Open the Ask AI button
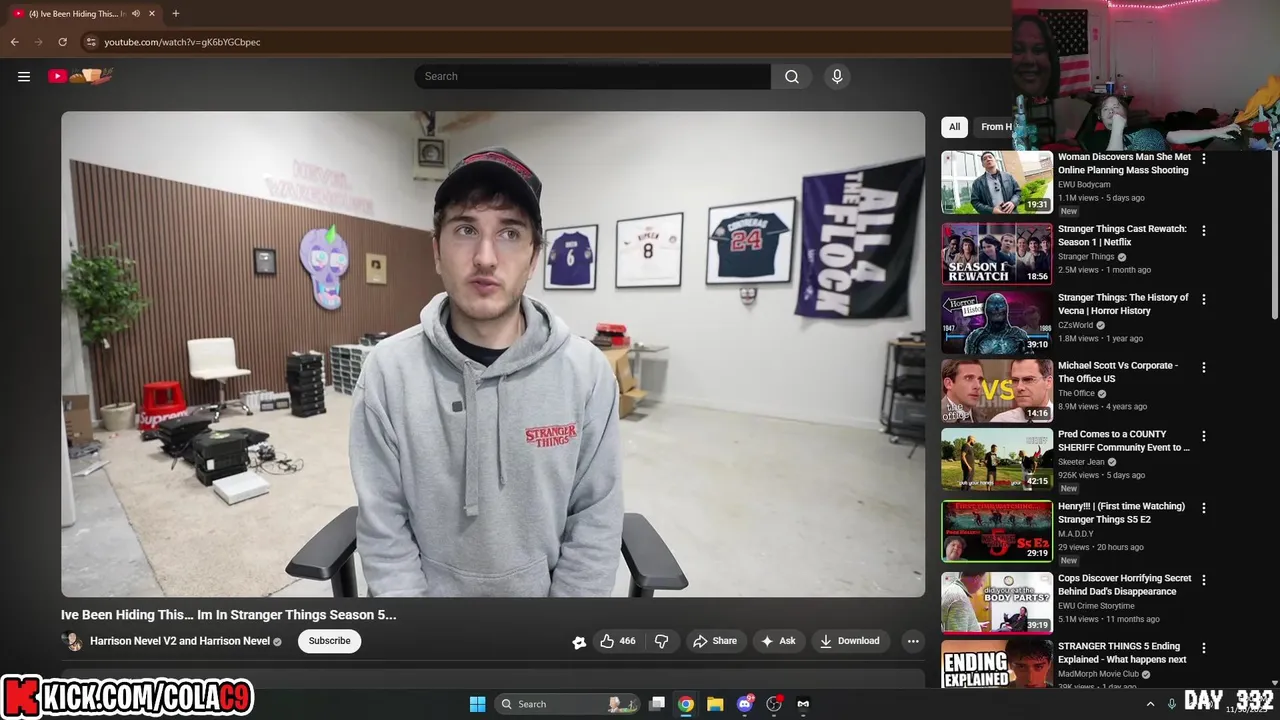This screenshot has width=1280, height=720. [778, 641]
